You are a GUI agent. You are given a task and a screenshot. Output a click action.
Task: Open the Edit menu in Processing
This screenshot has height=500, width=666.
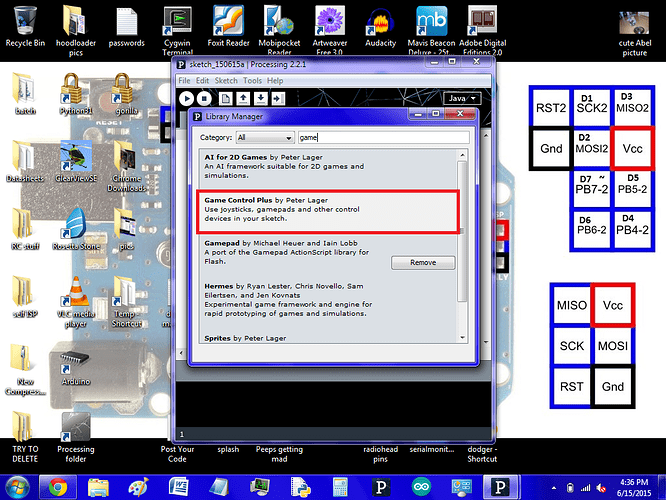pyautogui.click(x=202, y=81)
